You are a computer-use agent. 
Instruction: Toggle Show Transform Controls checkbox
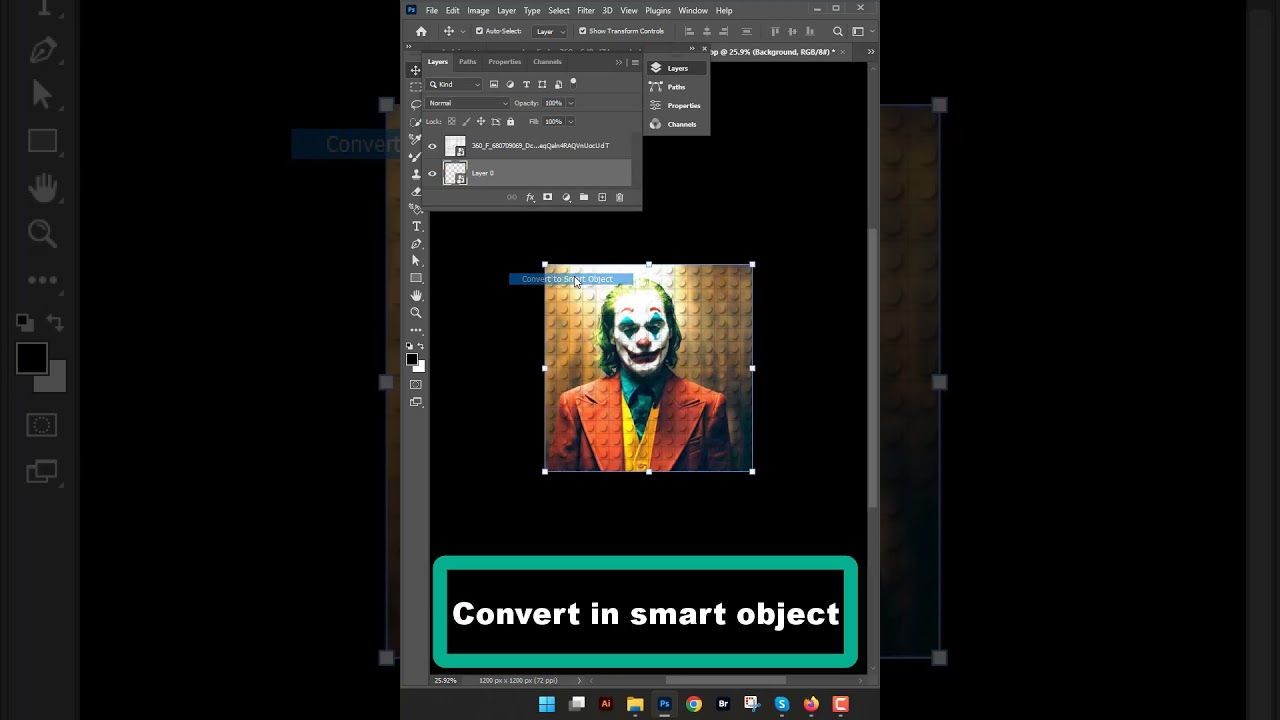point(582,31)
